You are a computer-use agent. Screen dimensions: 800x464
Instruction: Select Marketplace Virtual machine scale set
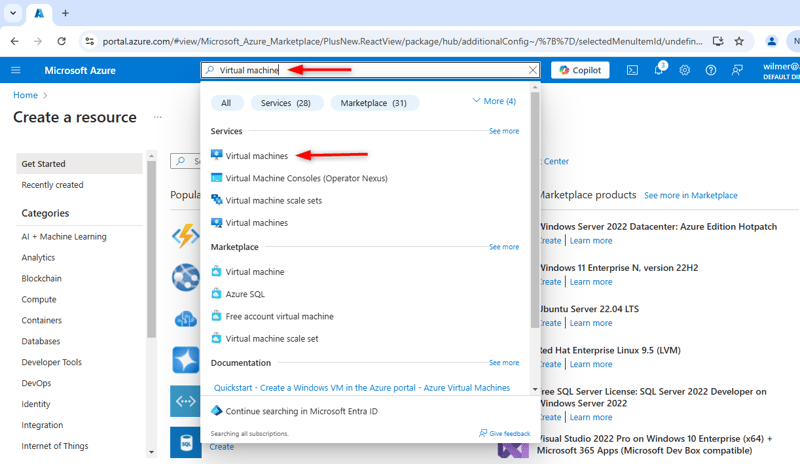coord(265,338)
